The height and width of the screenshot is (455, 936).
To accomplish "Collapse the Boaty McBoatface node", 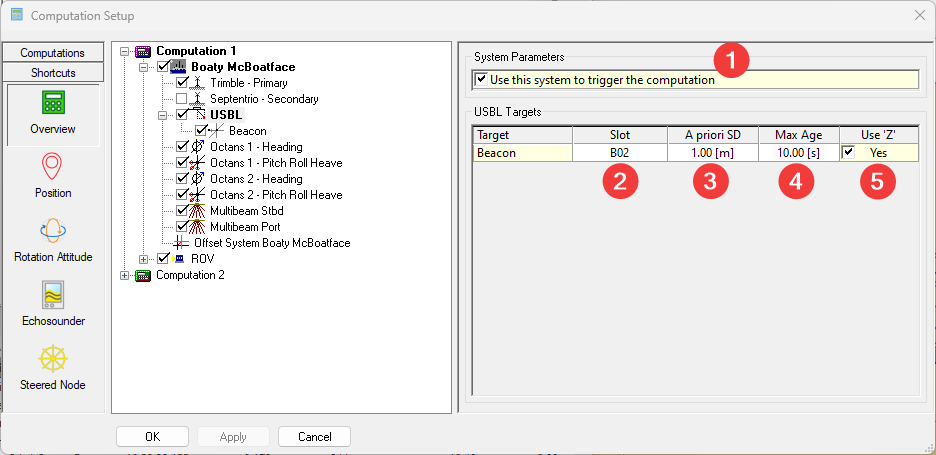I will 144,67.
